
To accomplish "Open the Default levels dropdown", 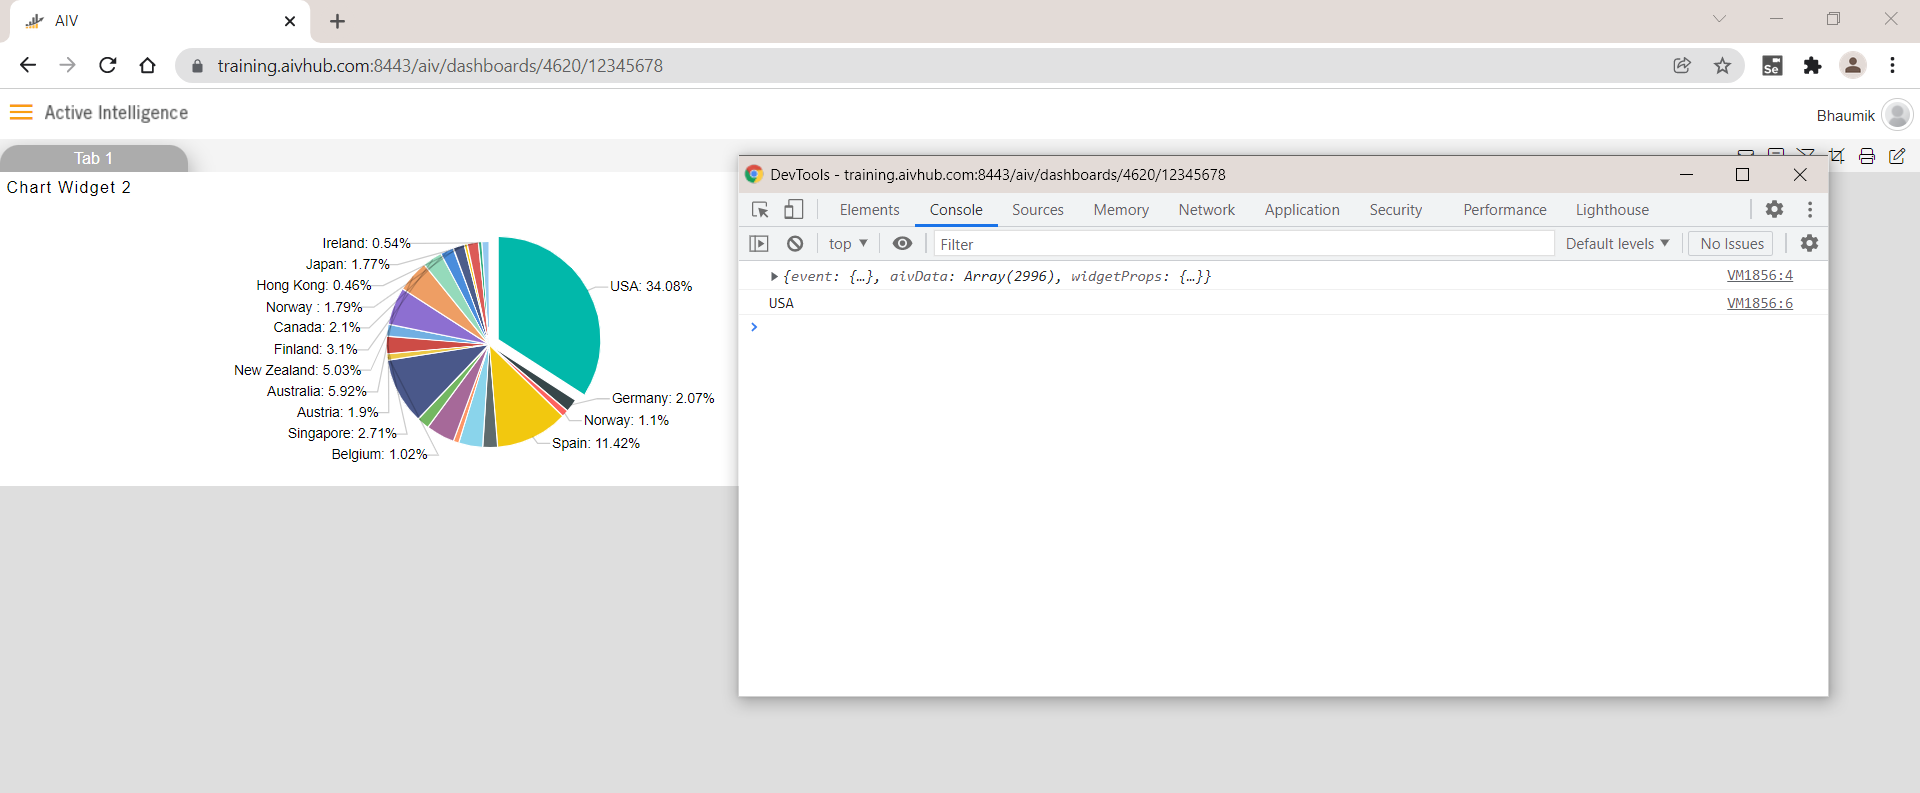I will (1617, 243).
